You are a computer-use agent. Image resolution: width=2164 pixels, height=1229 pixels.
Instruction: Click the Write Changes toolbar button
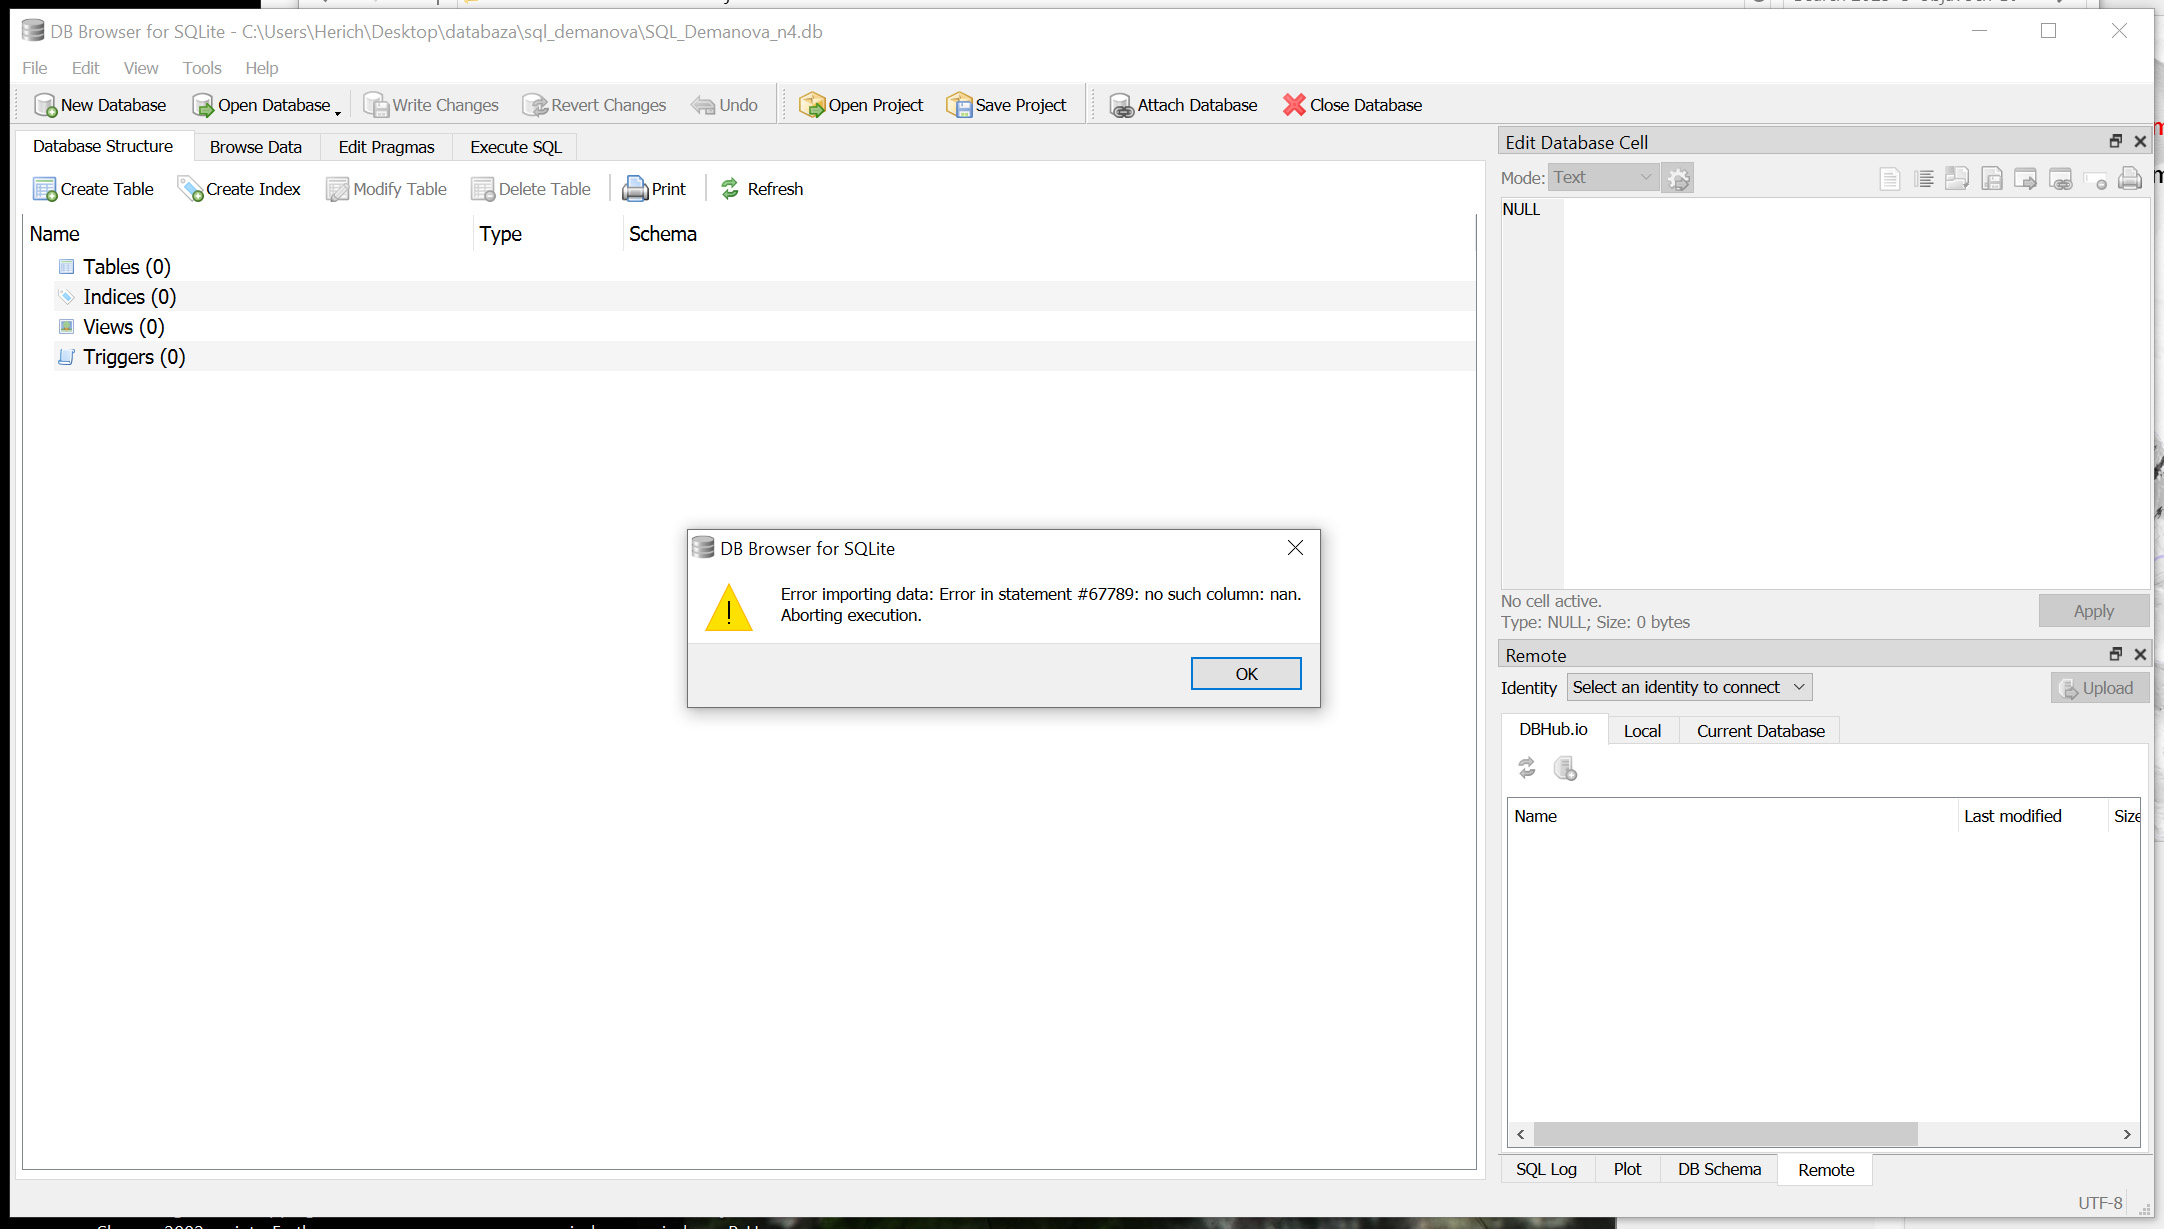(431, 105)
